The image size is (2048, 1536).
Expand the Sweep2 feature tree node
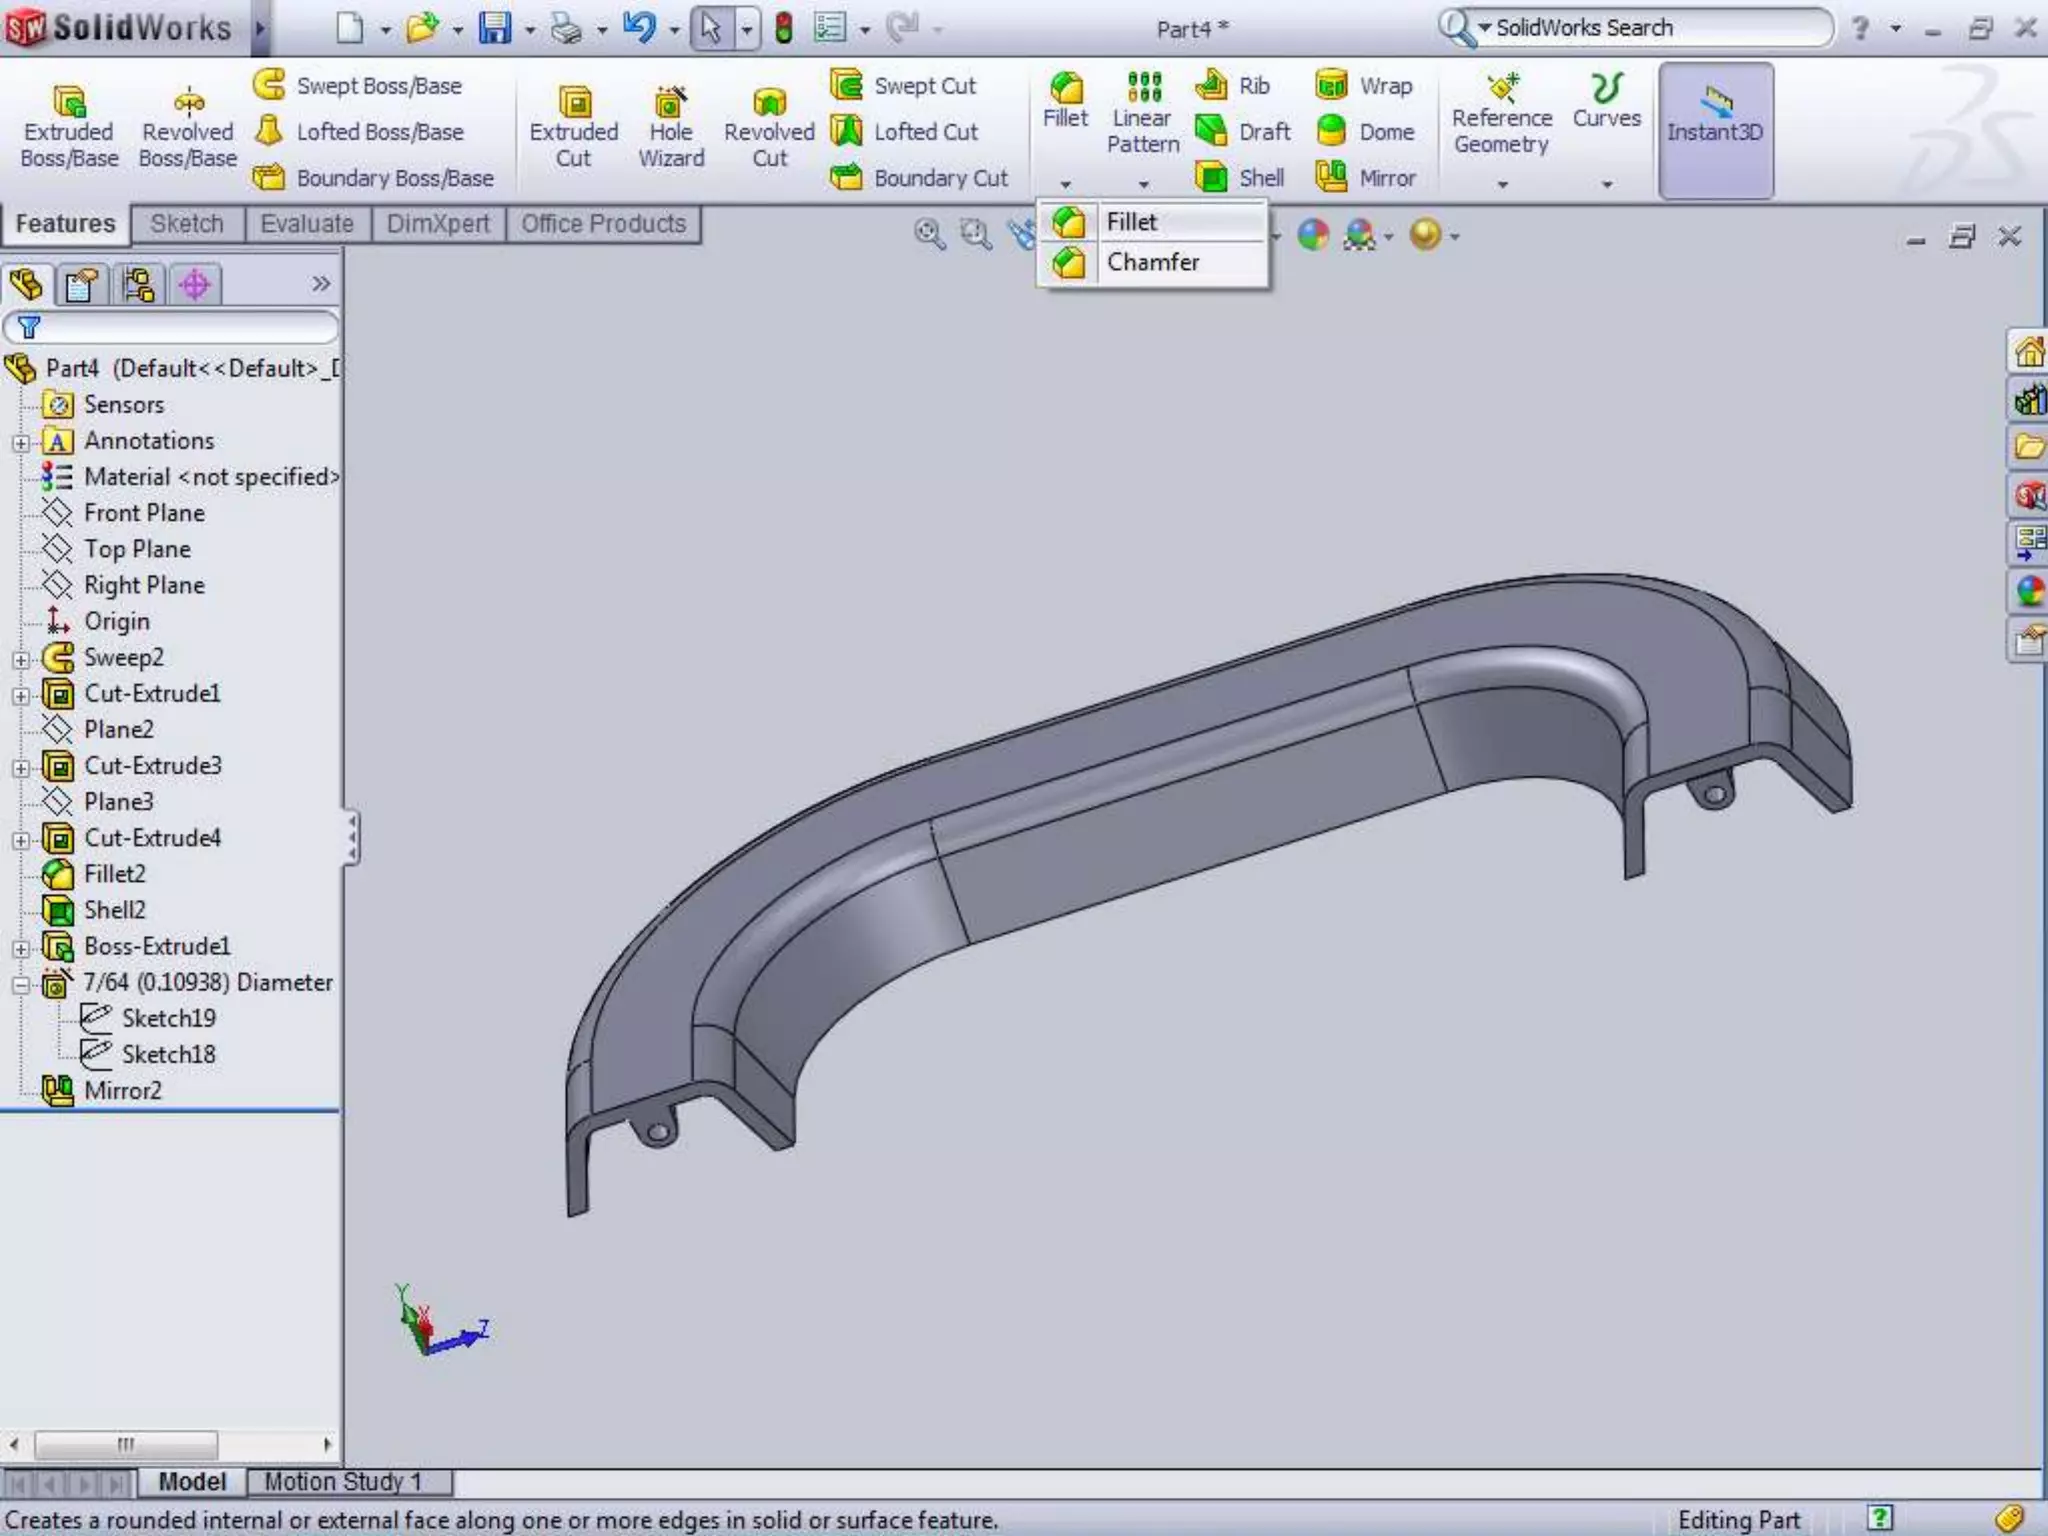[x=21, y=660]
